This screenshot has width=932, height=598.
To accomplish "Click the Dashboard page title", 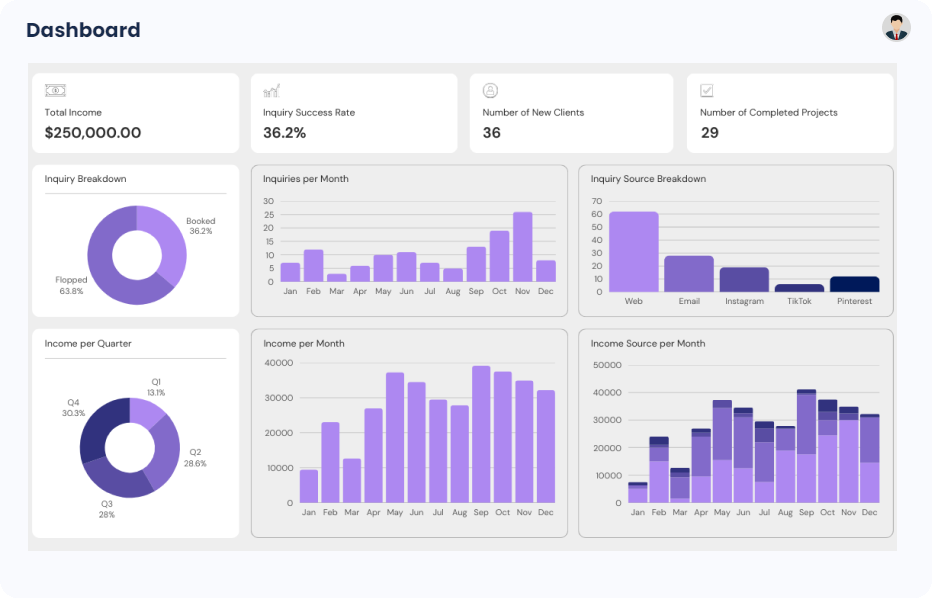I will (x=83, y=30).
